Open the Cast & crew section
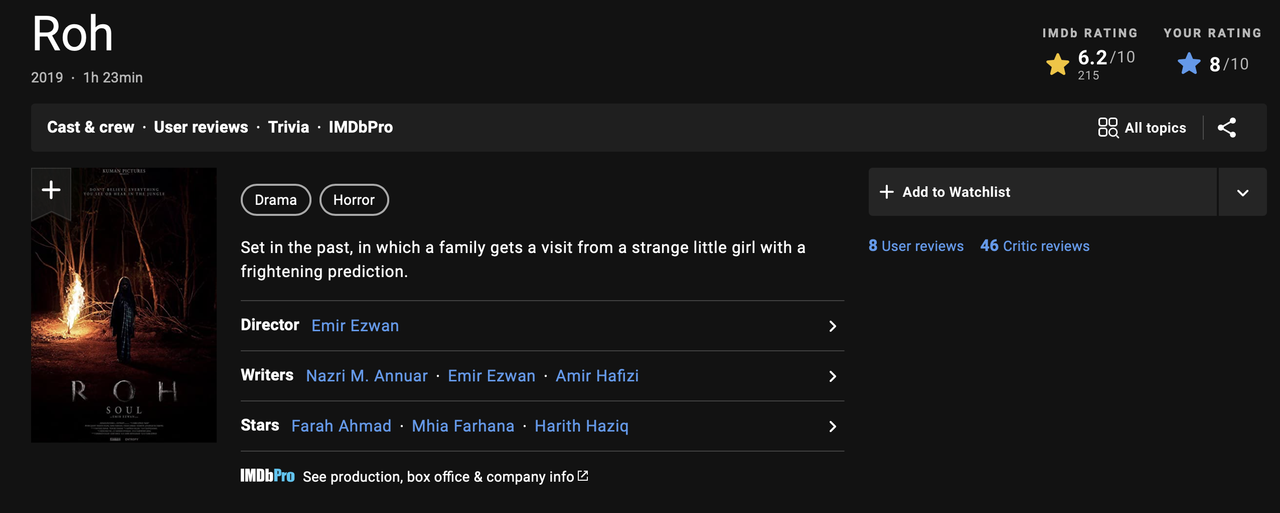This screenshot has height=513, width=1280. coord(90,127)
